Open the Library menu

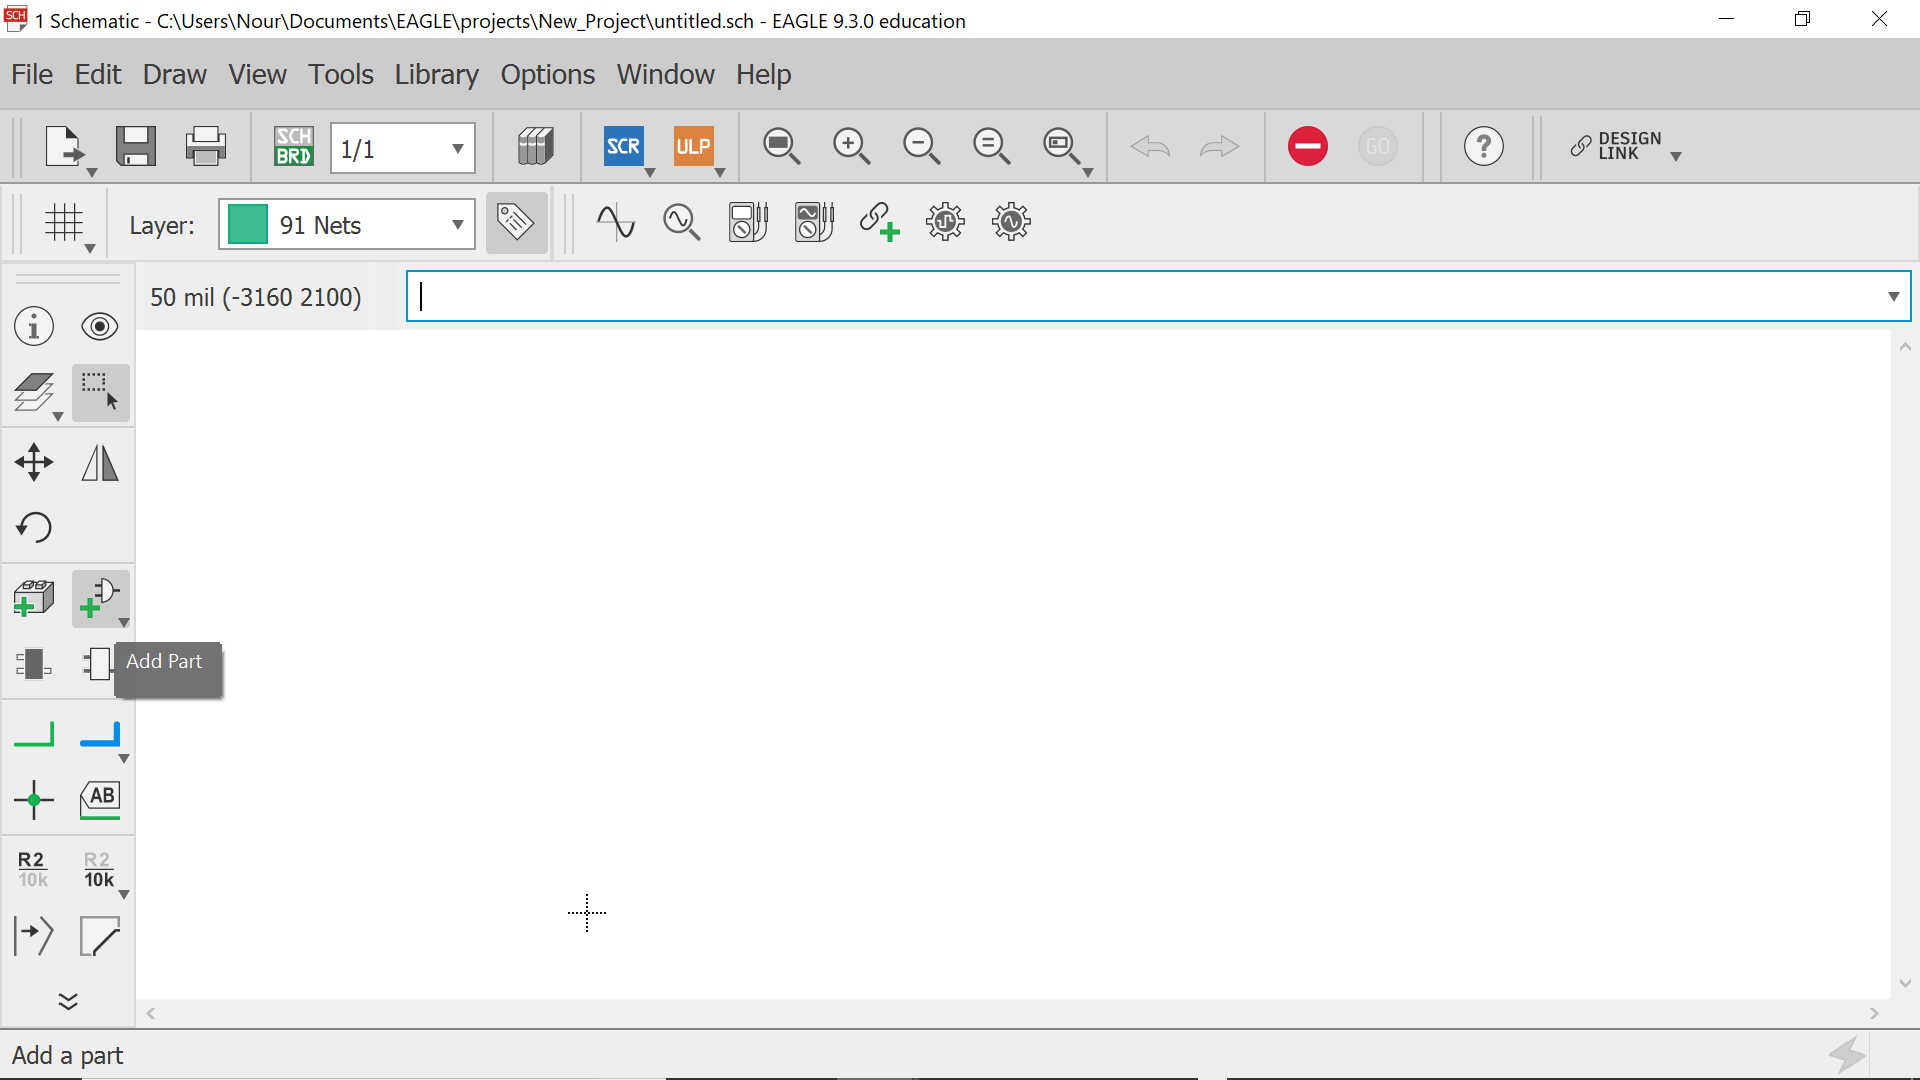[x=436, y=75]
